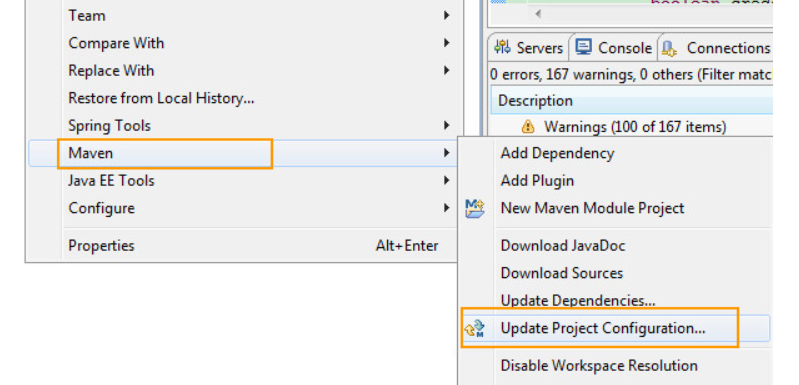Expand the Maven submenu arrow
Image resolution: width=799 pixels, height=385 pixels.
(446, 153)
